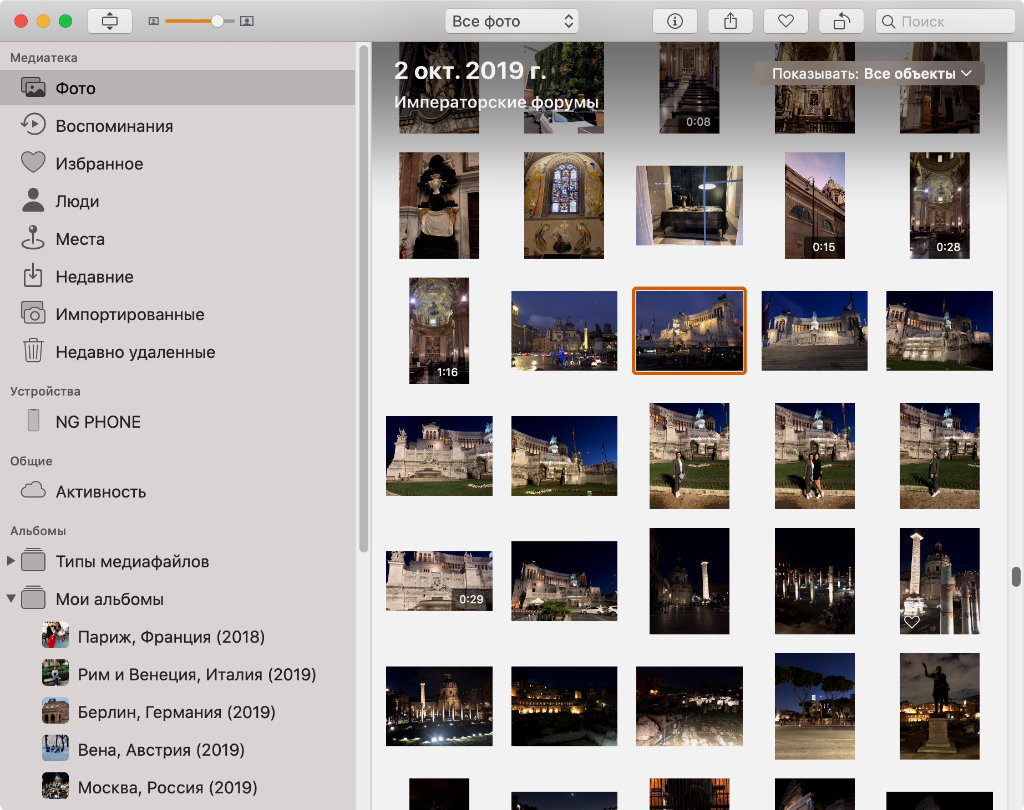Open Memories (Воспоминания) in sidebar
The height and width of the screenshot is (810, 1024).
coord(114,126)
